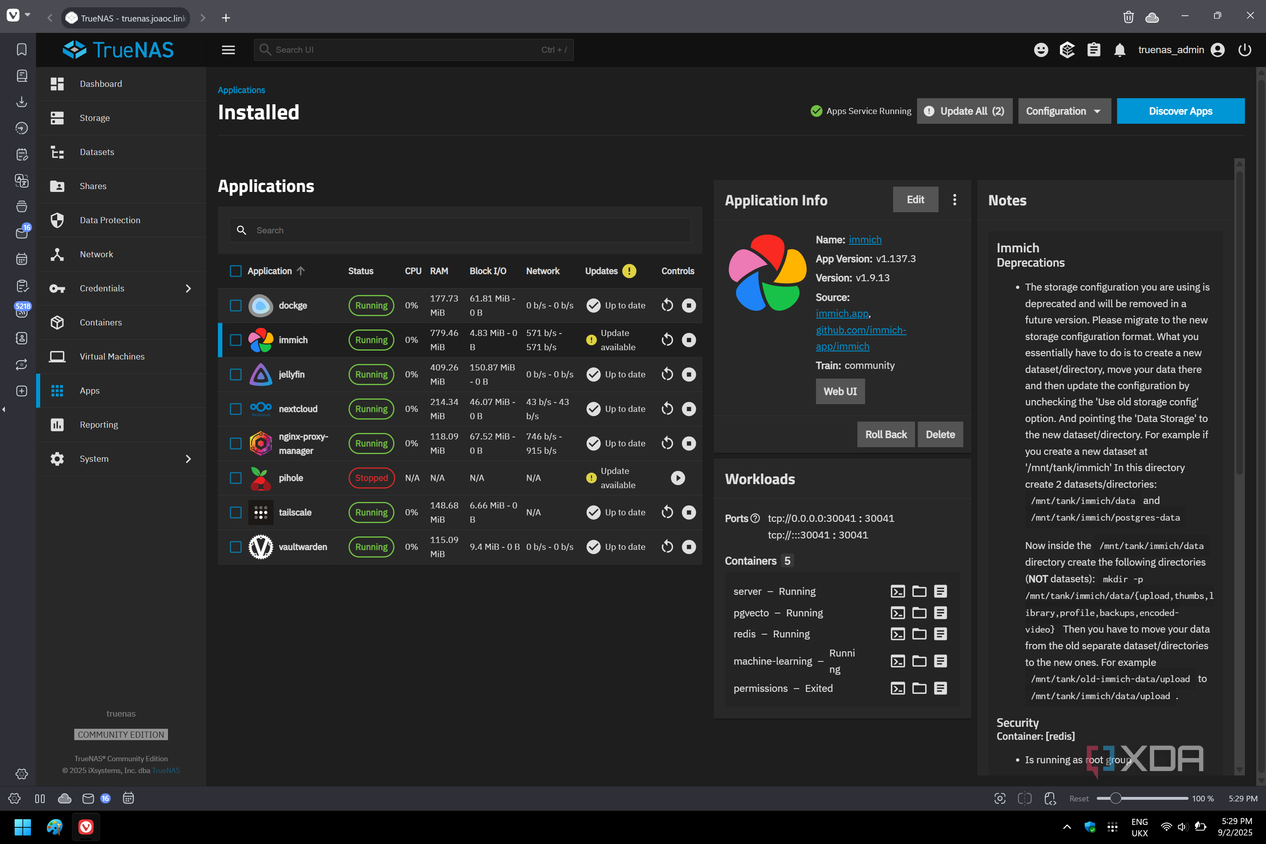Viewport: 1266px width, 844px height.
Task: Open Reporting in sidebar
Action: point(121,425)
